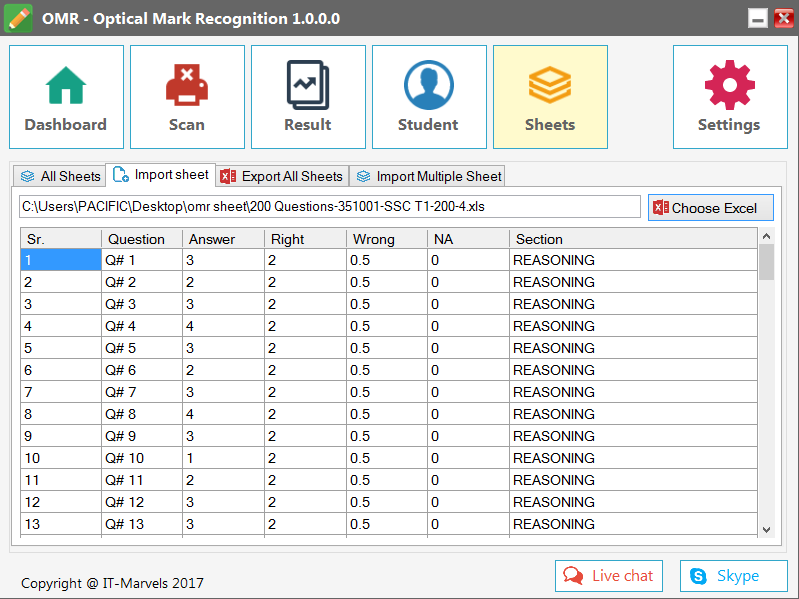Image resolution: width=799 pixels, height=599 pixels.
Task: Click scrollbar up arrow in table
Action: (x=766, y=236)
